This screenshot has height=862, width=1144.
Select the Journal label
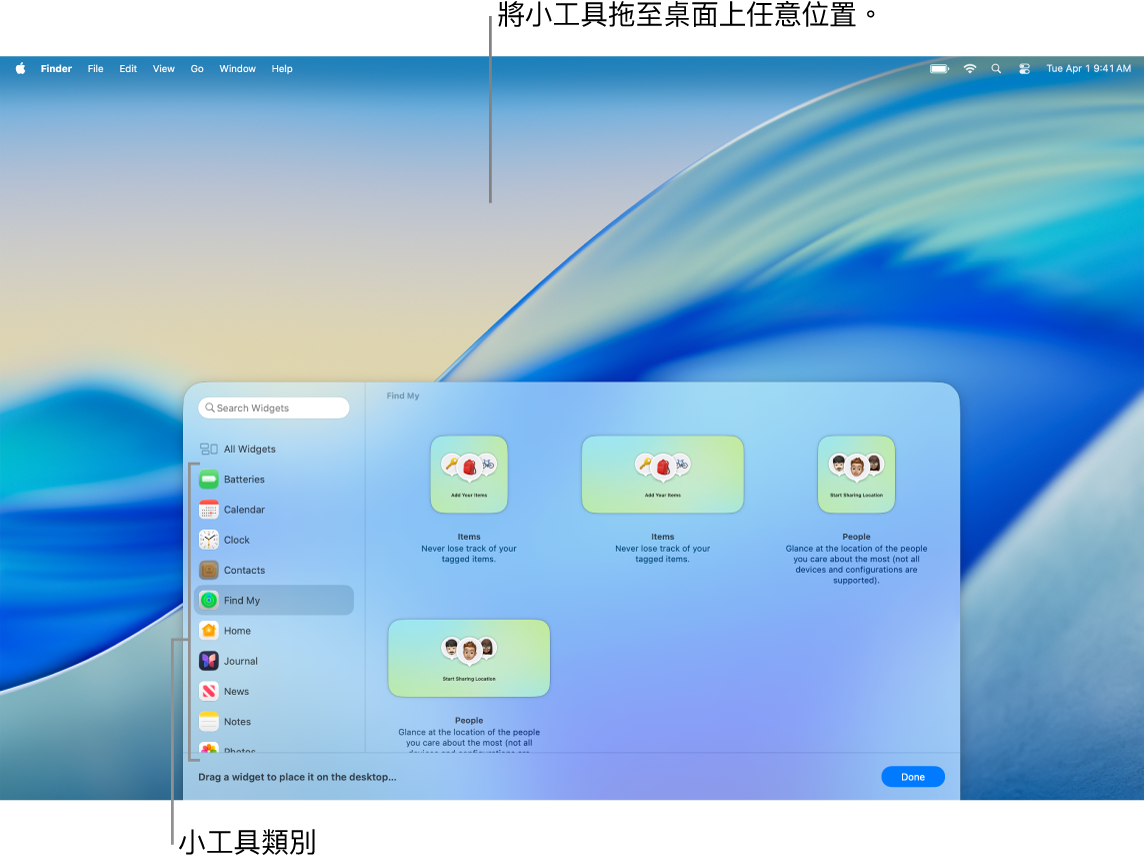(x=241, y=661)
